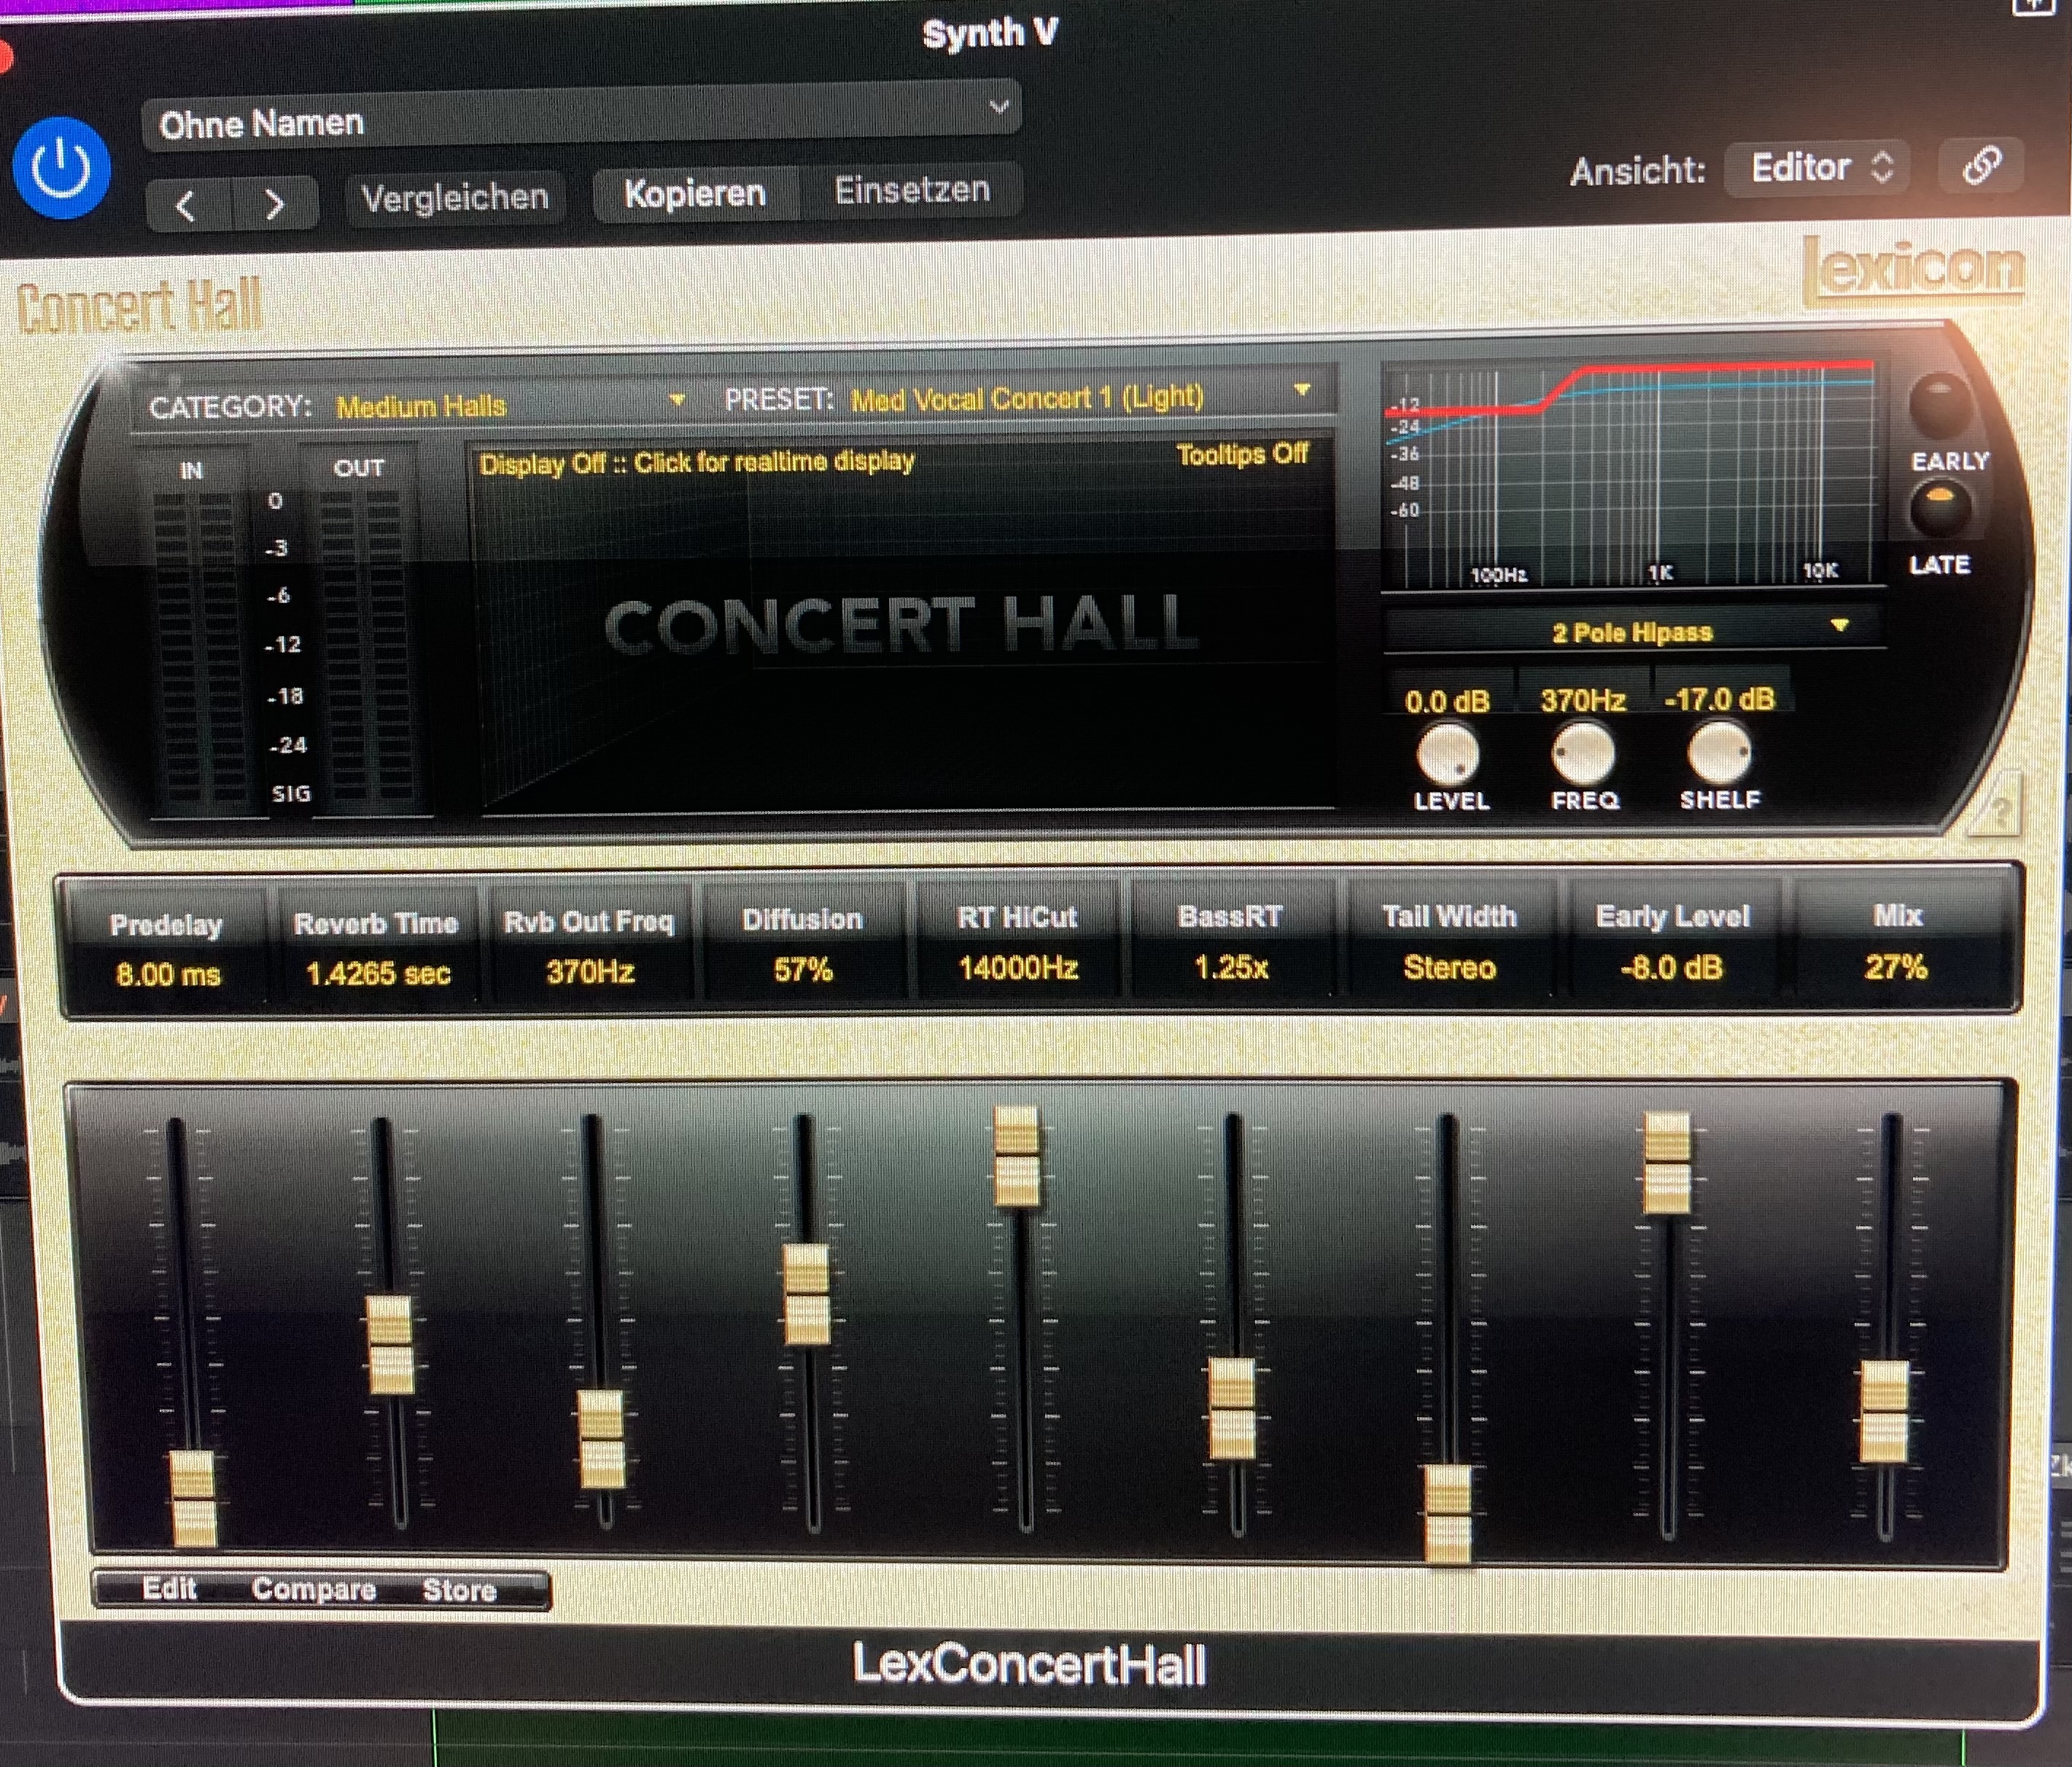Toggle Tooltips Off text
The height and width of the screenshot is (1767, 2072).
click(x=1242, y=455)
